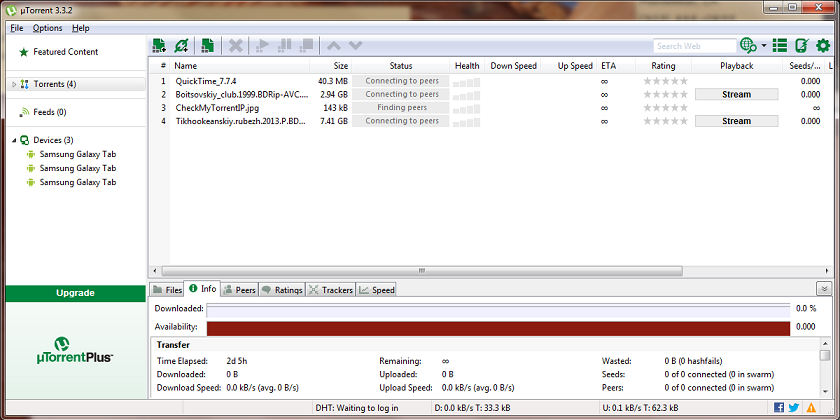This screenshot has width=840, height=420.
Task: Click the µTorrentPlus logo banner
Action: (x=76, y=350)
